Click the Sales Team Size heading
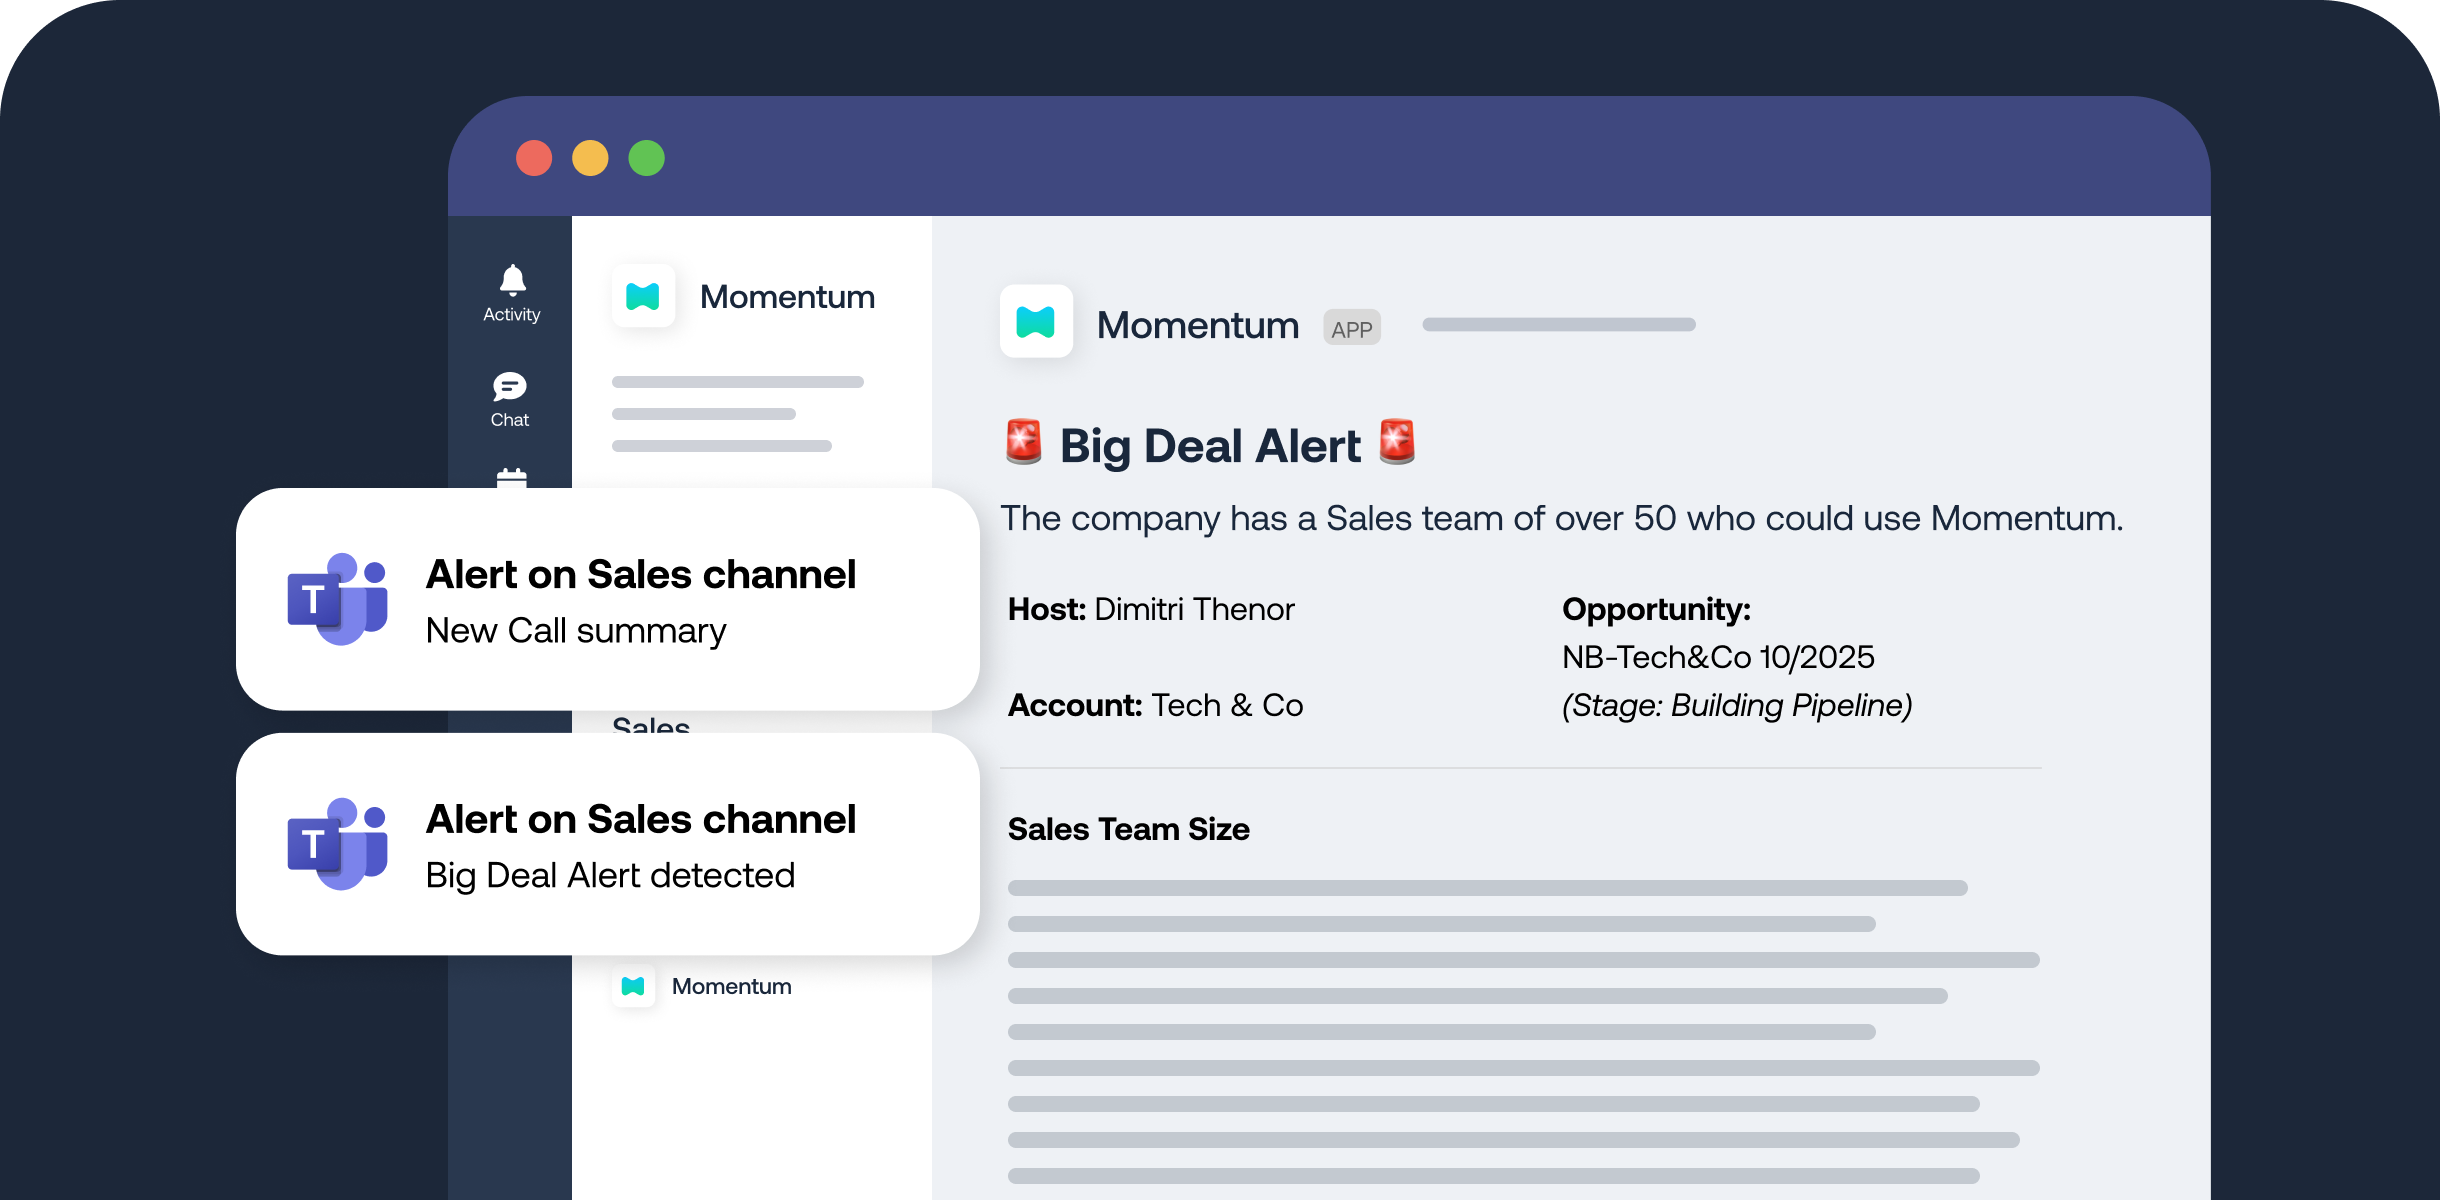Screen dimensions: 2440x1200 (x=1129, y=829)
